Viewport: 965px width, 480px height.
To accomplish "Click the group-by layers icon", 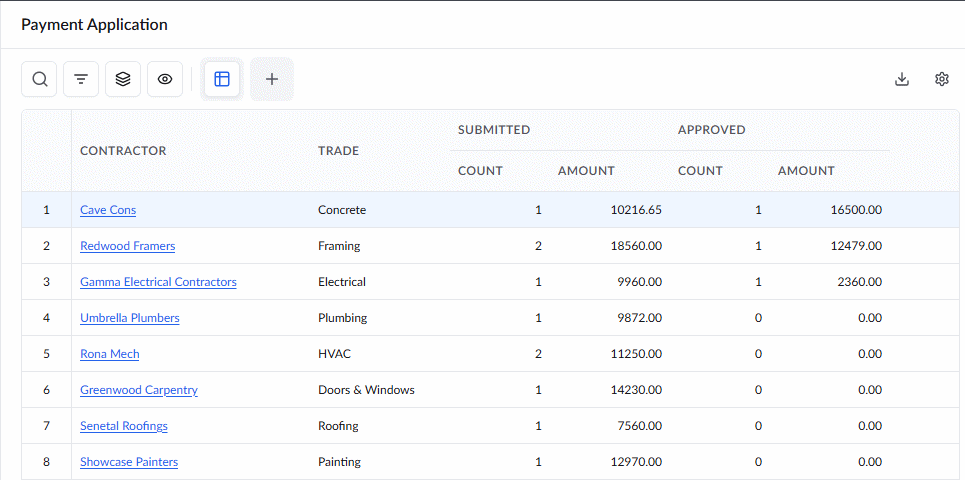I will 123,79.
